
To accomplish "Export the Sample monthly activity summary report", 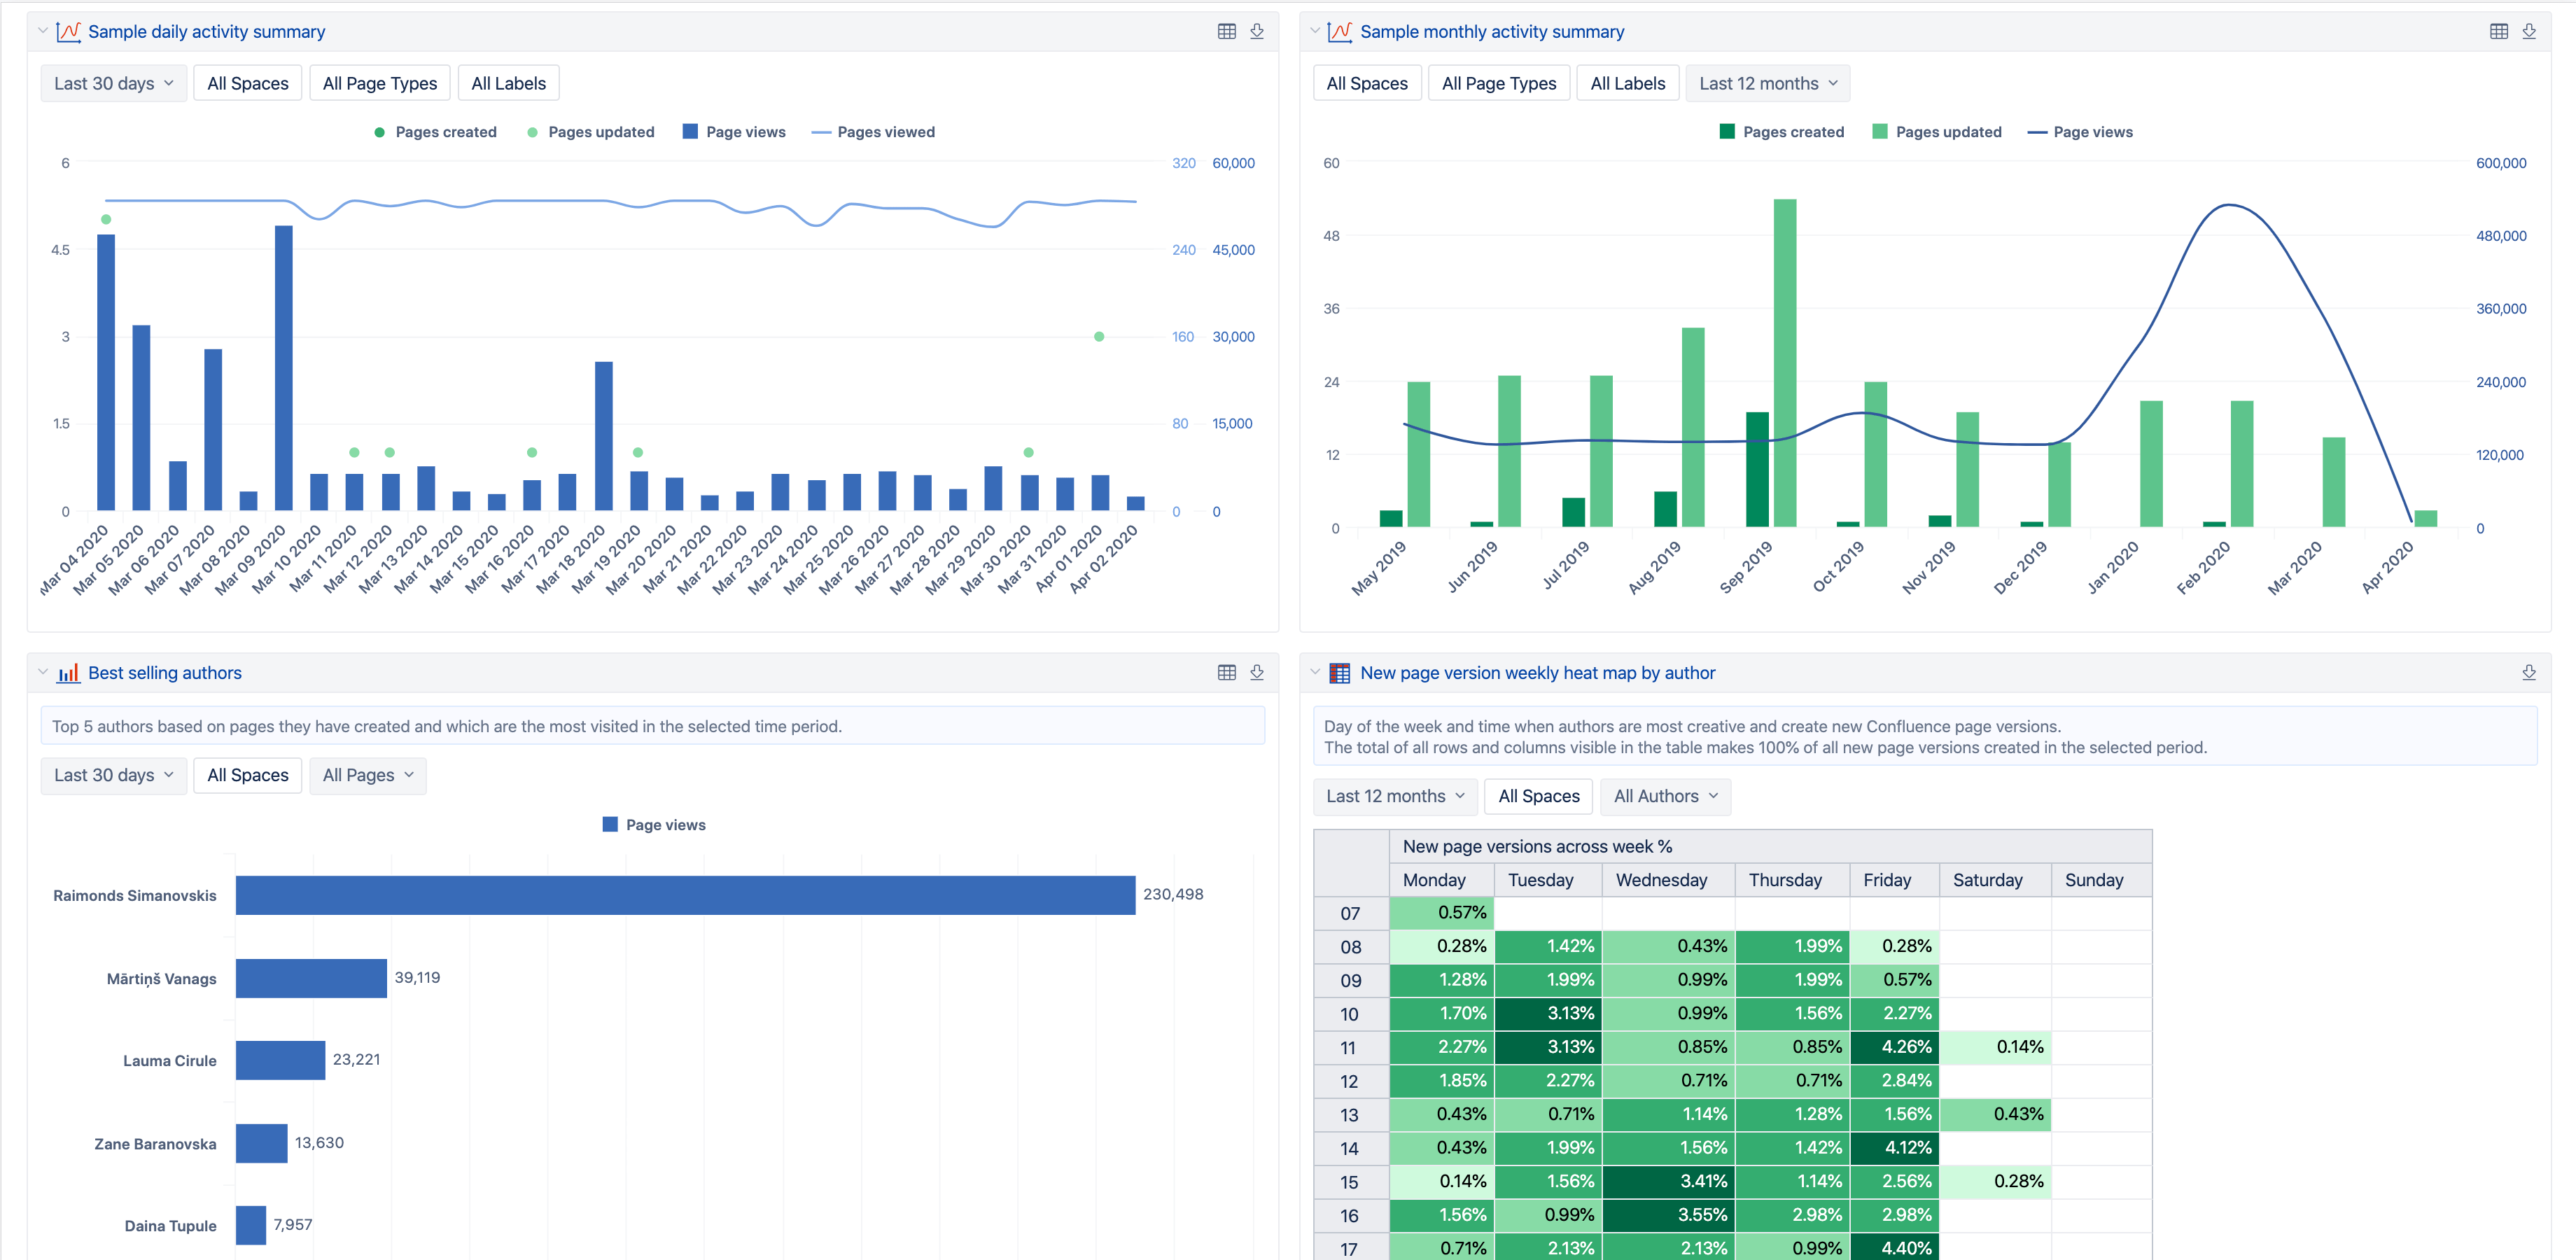I will 2529,32.
